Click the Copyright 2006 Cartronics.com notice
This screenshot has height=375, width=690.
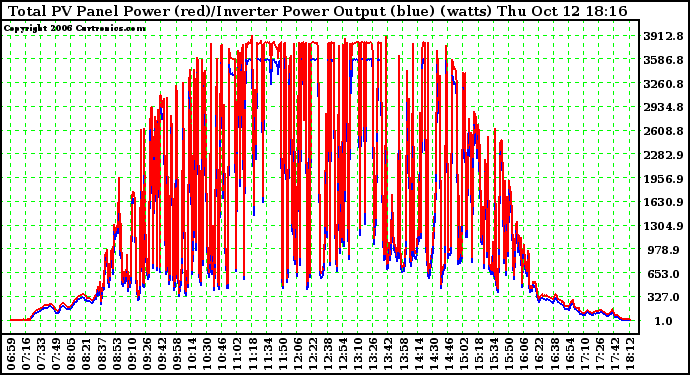click(x=75, y=28)
